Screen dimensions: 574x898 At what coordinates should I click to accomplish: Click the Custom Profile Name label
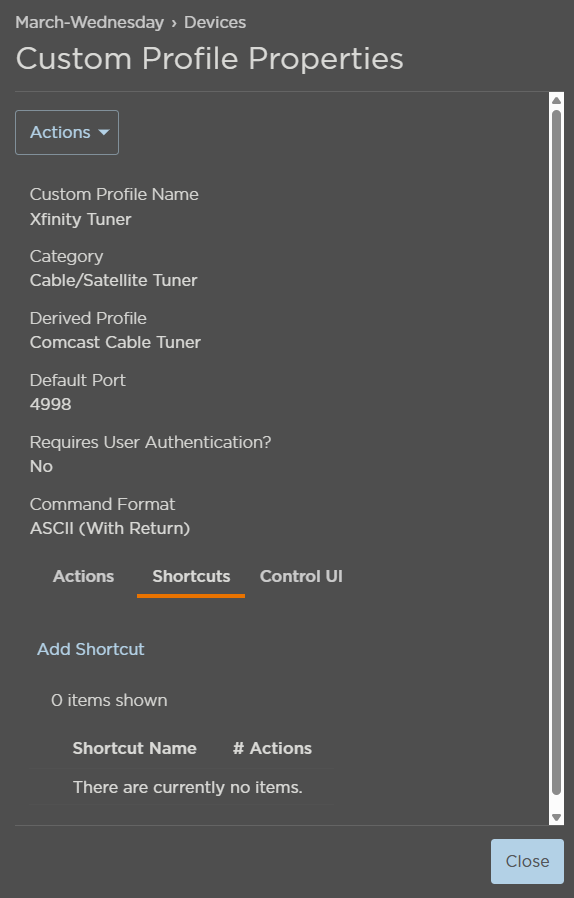pyautogui.click(x=114, y=194)
